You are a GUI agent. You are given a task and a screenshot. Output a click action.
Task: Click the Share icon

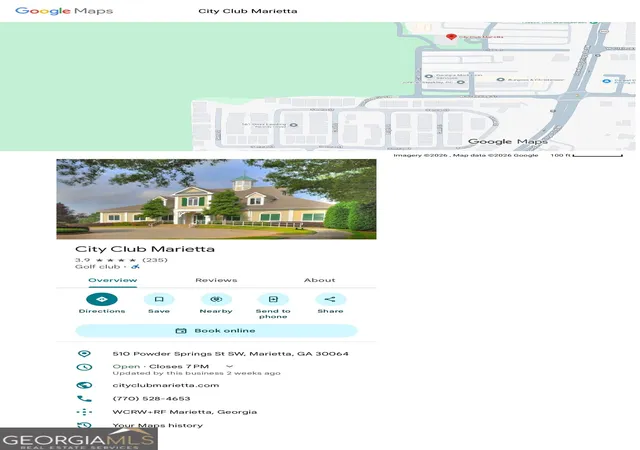pos(330,299)
